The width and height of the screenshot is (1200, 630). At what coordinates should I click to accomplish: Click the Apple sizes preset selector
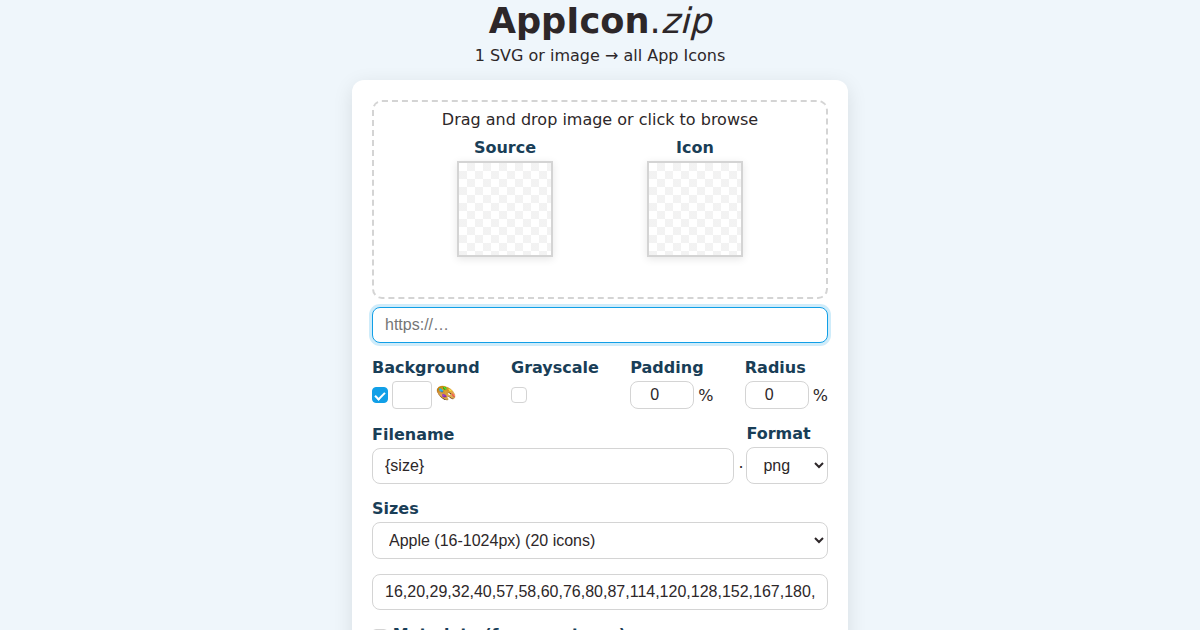pos(600,540)
